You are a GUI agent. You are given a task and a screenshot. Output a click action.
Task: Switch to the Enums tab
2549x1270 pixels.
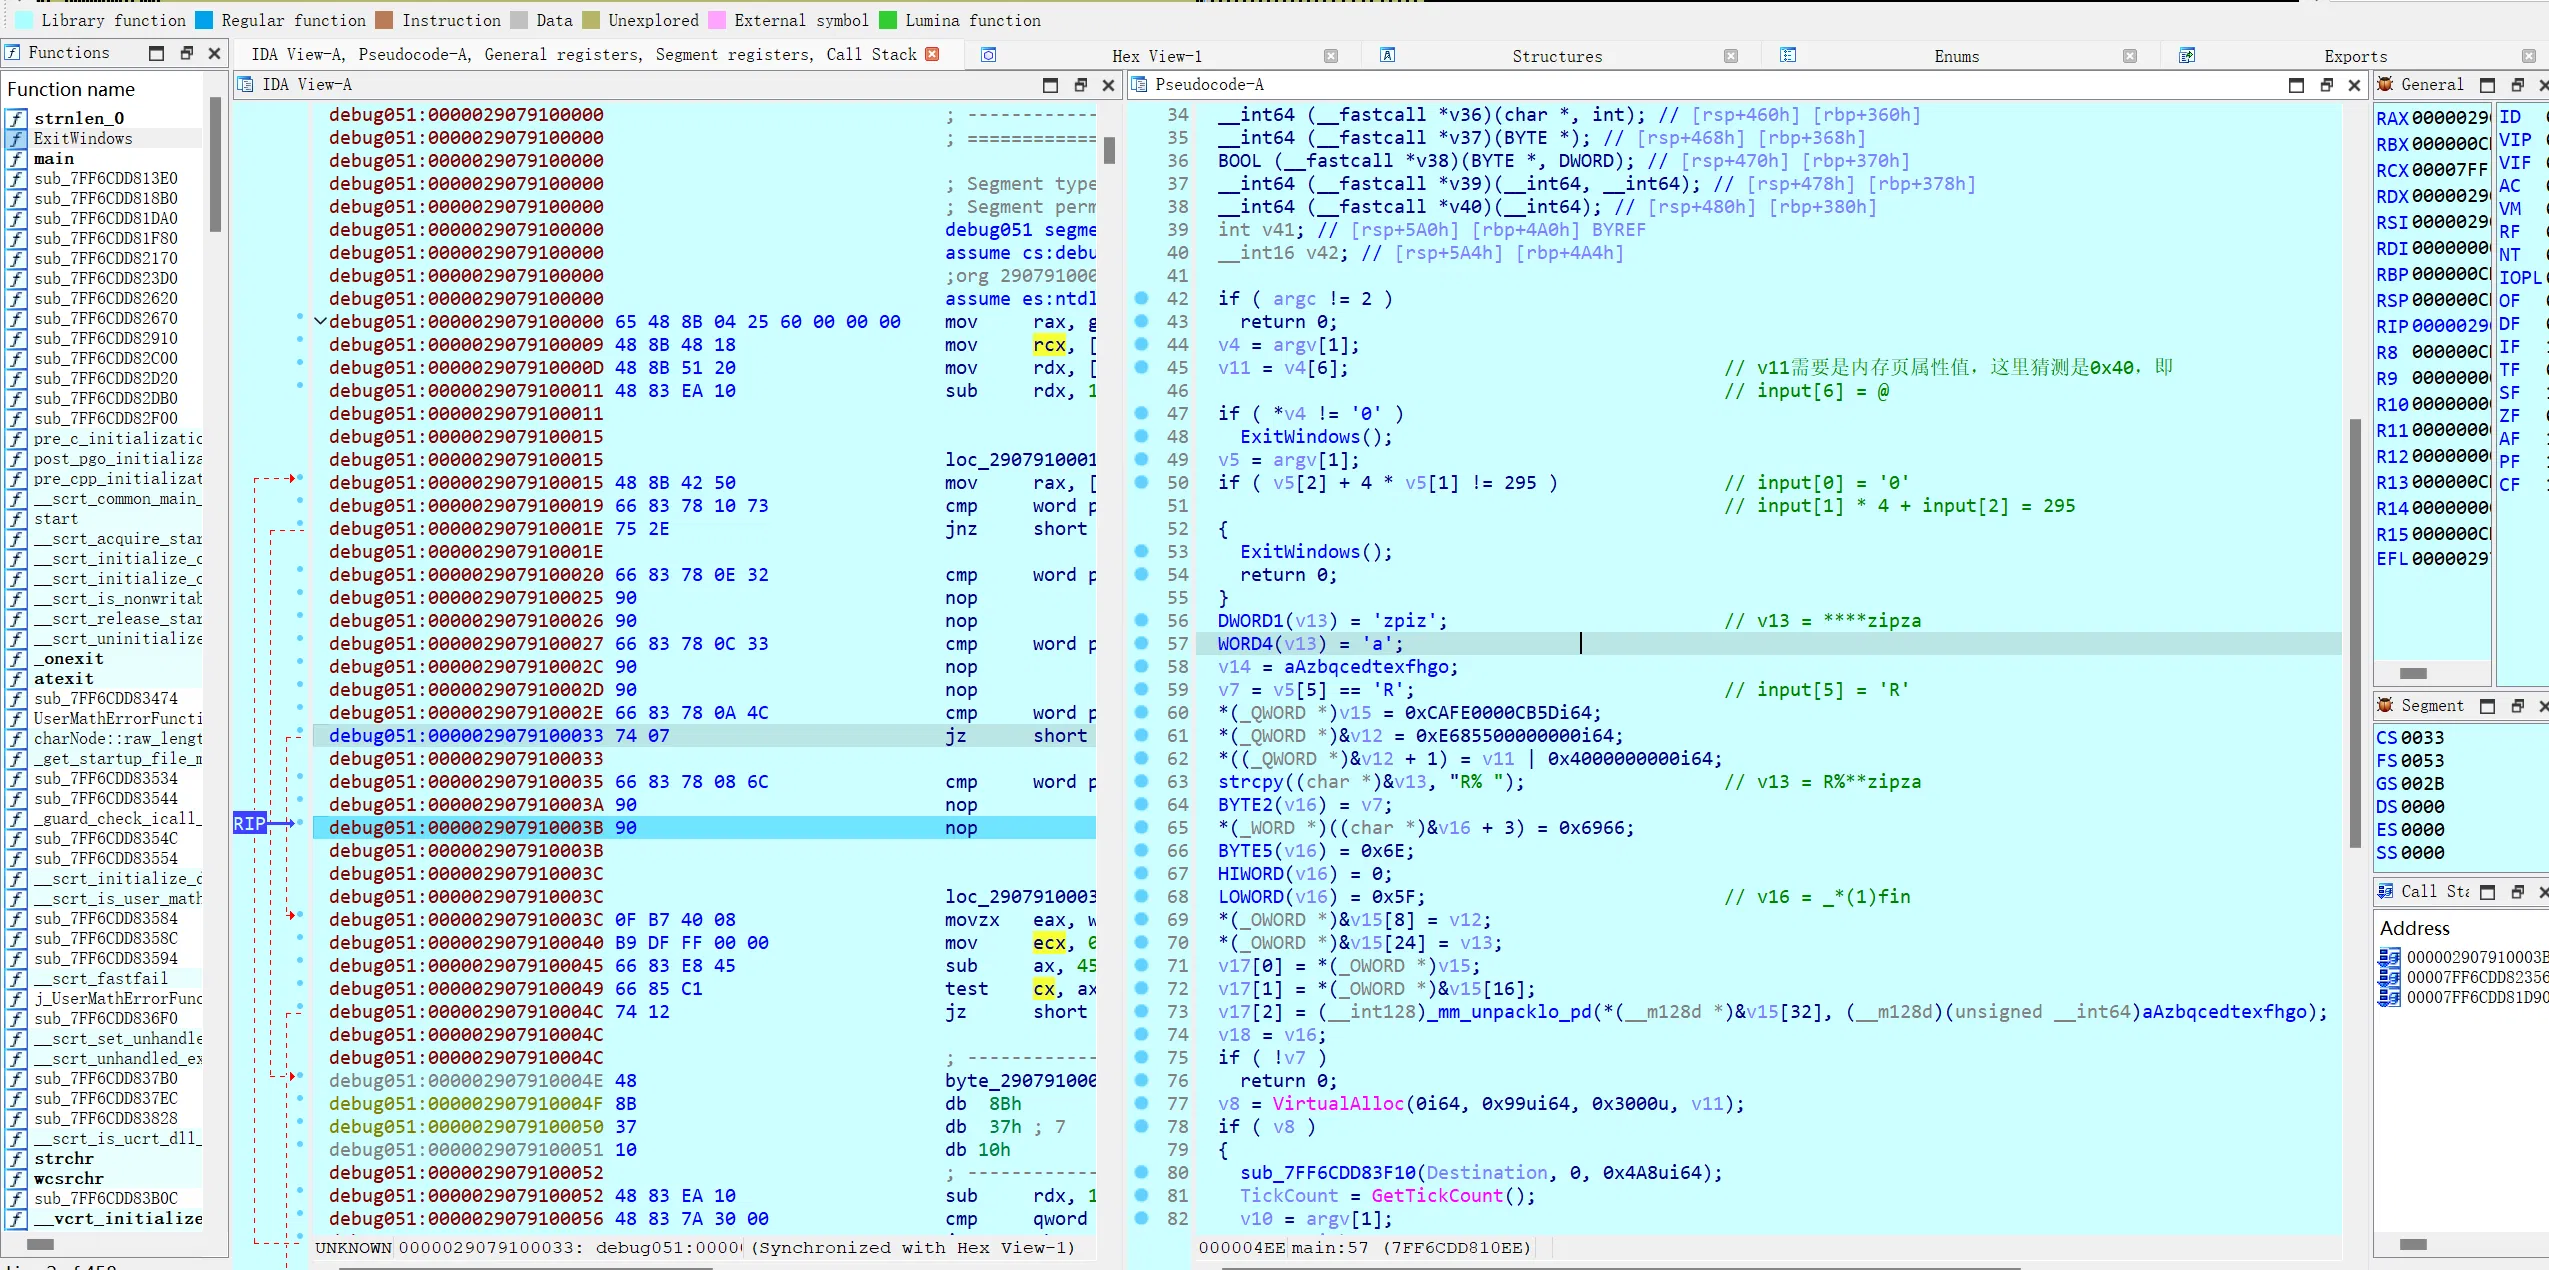(x=1956, y=56)
